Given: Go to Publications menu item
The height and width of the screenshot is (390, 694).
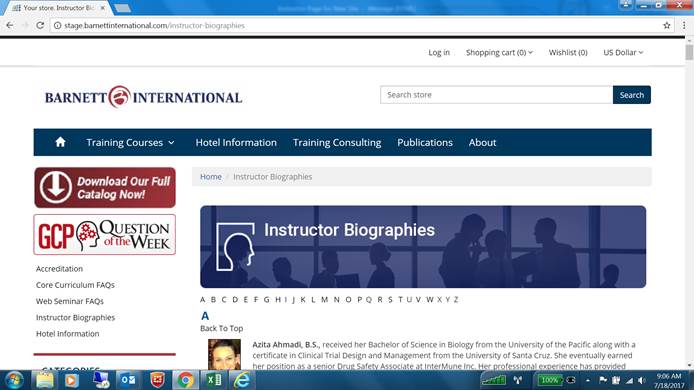Looking at the screenshot, I should pyautogui.click(x=425, y=143).
